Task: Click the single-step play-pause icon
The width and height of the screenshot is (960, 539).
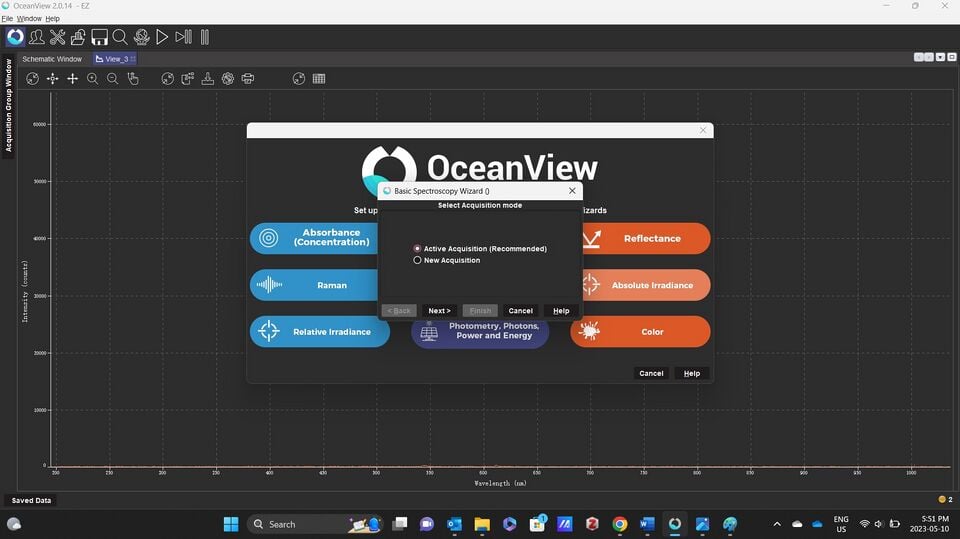Action: click(x=183, y=37)
